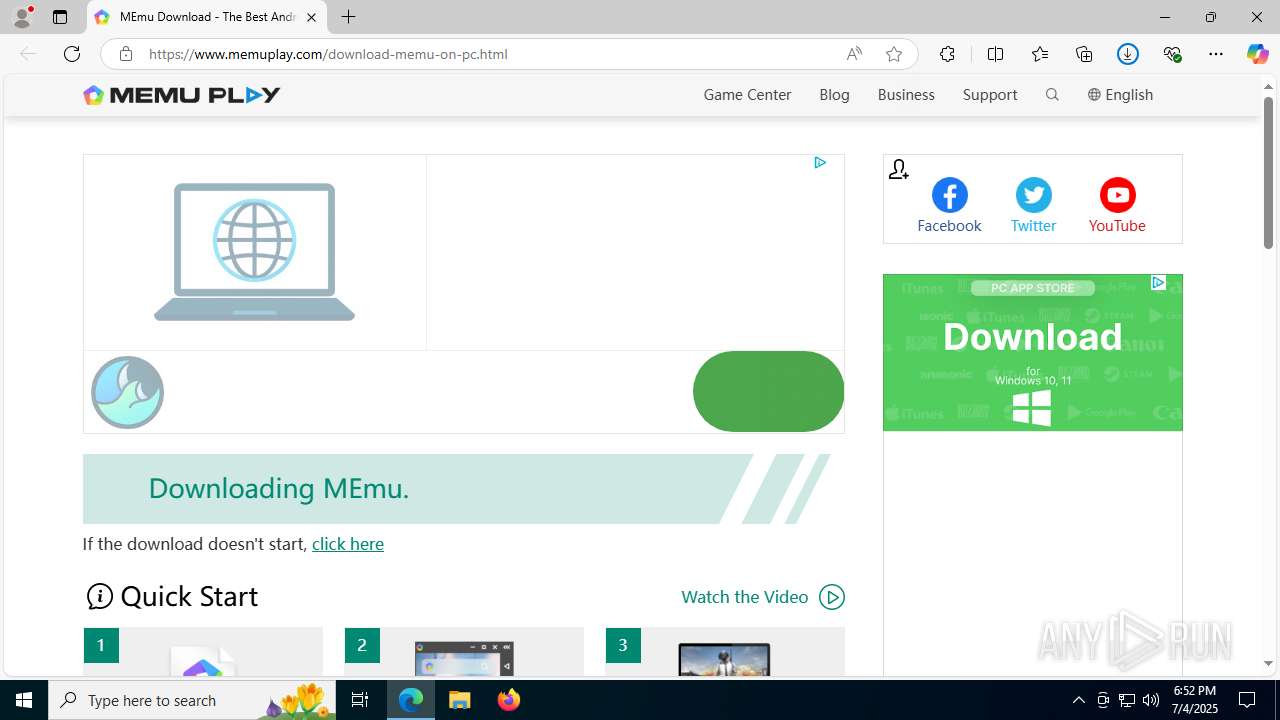Click scrollbar down arrow
This screenshot has width=1280, height=720.
pyautogui.click(x=1268, y=663)
